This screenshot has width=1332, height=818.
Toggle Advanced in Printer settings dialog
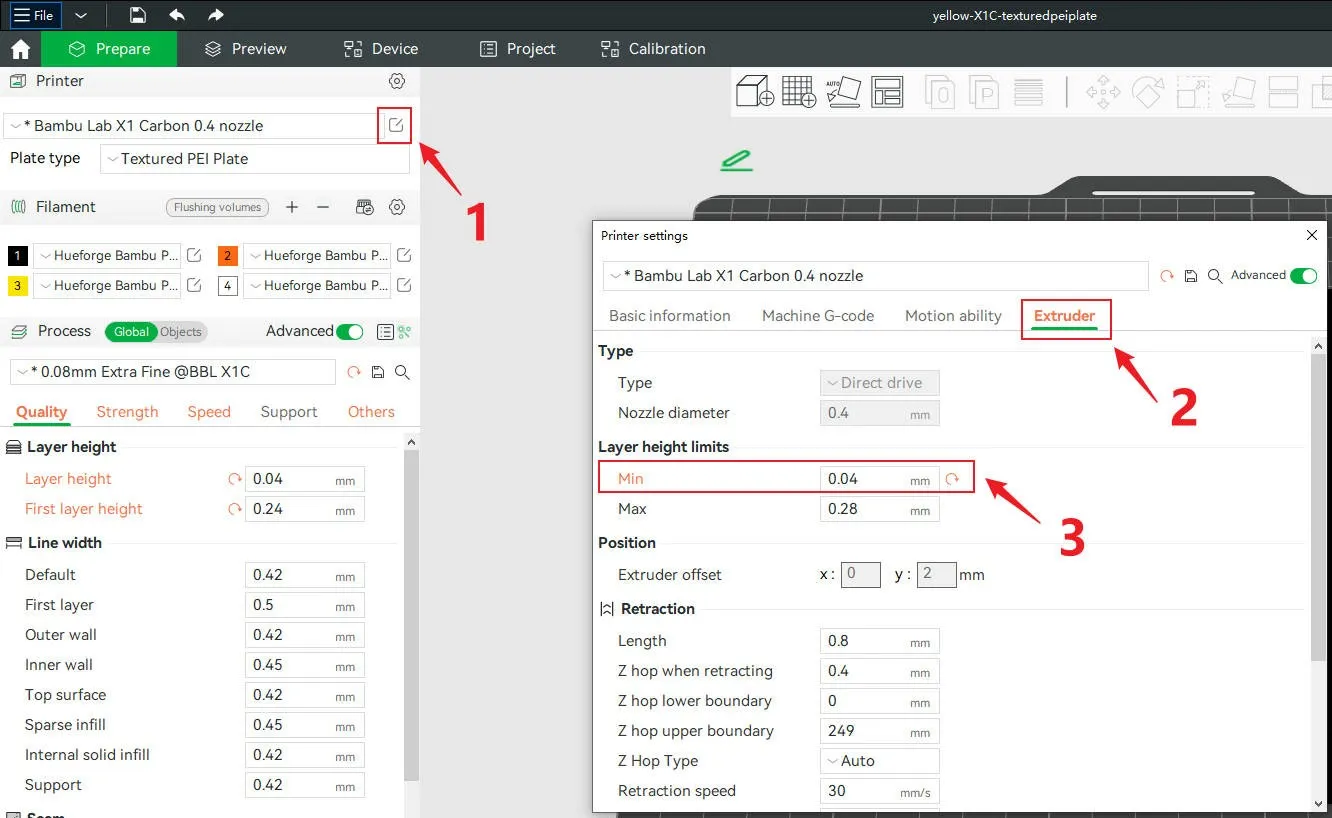click(1303, 276)
